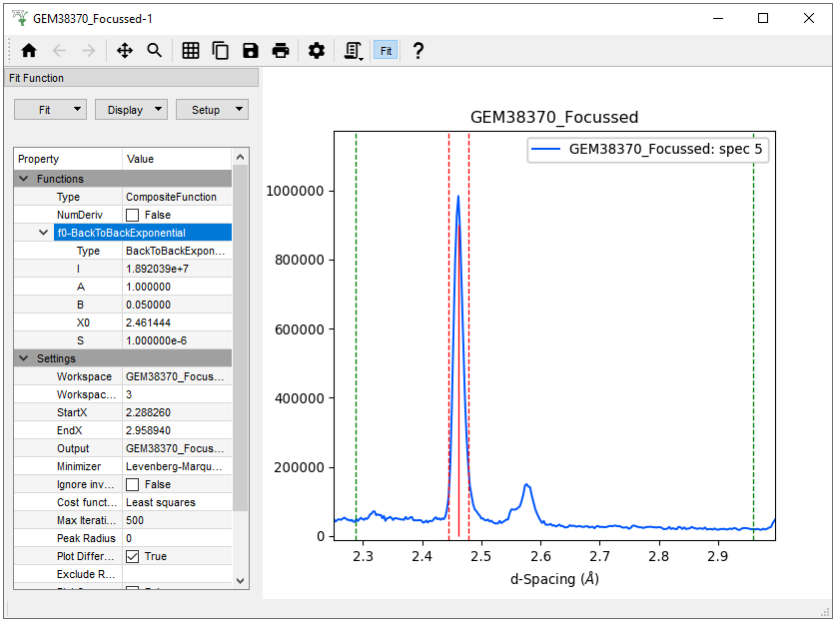This screenshot has width=835, height=621.
Task: Open the Fit dropdown button
Action: point(50,110)
